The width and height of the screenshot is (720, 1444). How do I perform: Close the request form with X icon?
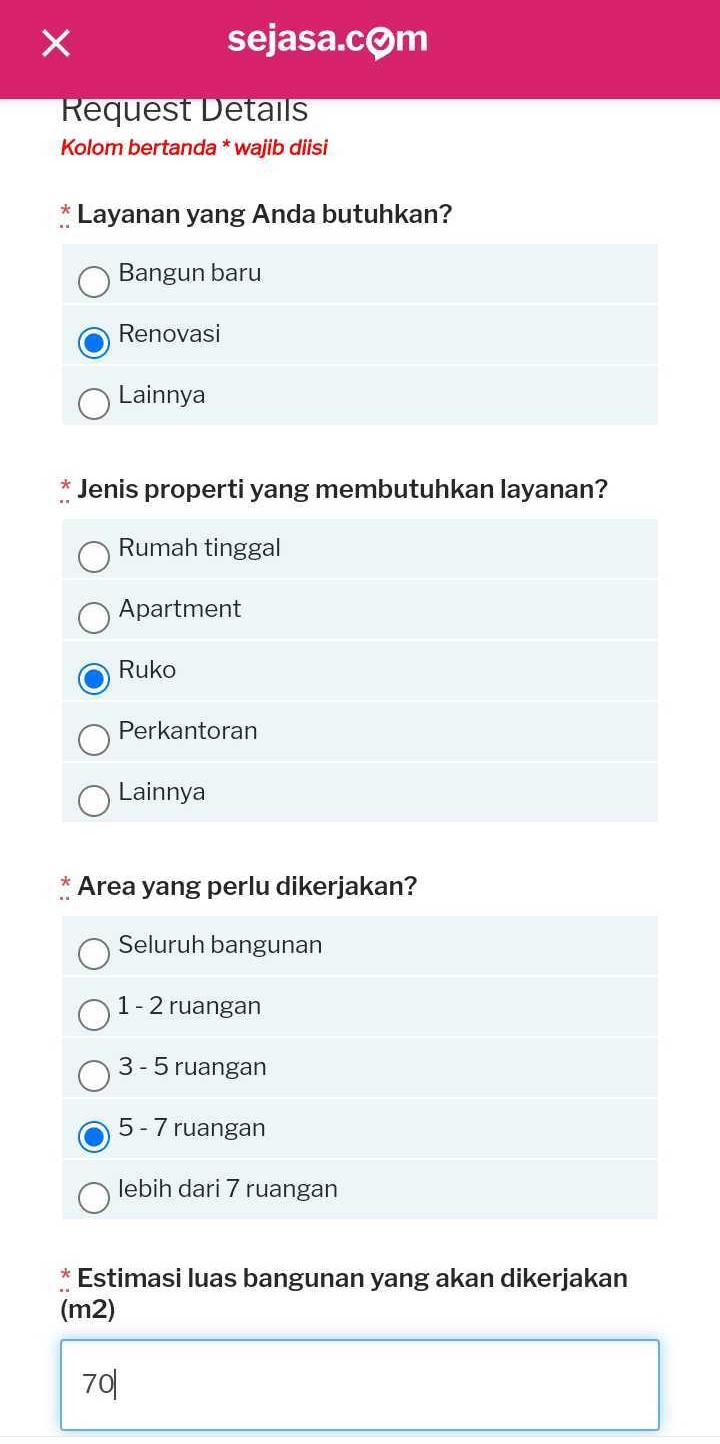[56, 43]
